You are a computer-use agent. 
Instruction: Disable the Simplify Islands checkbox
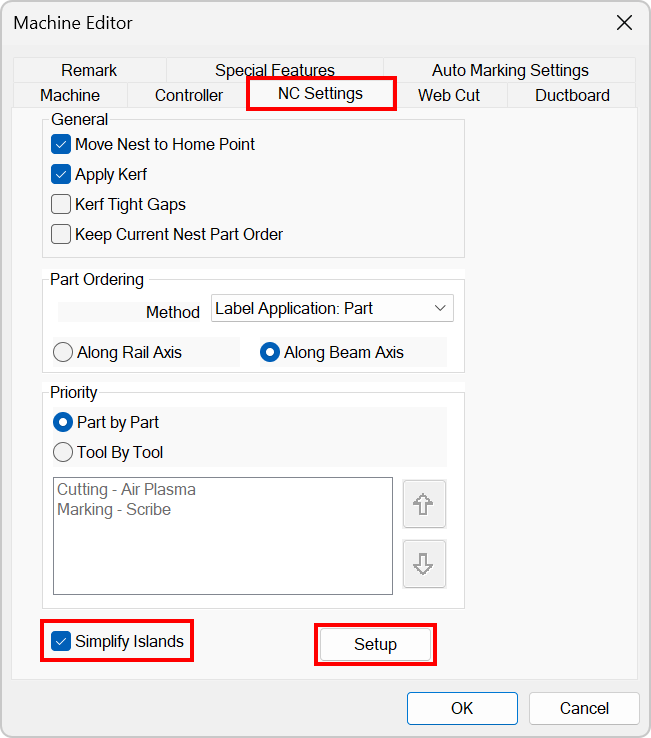tap(61, 641)
